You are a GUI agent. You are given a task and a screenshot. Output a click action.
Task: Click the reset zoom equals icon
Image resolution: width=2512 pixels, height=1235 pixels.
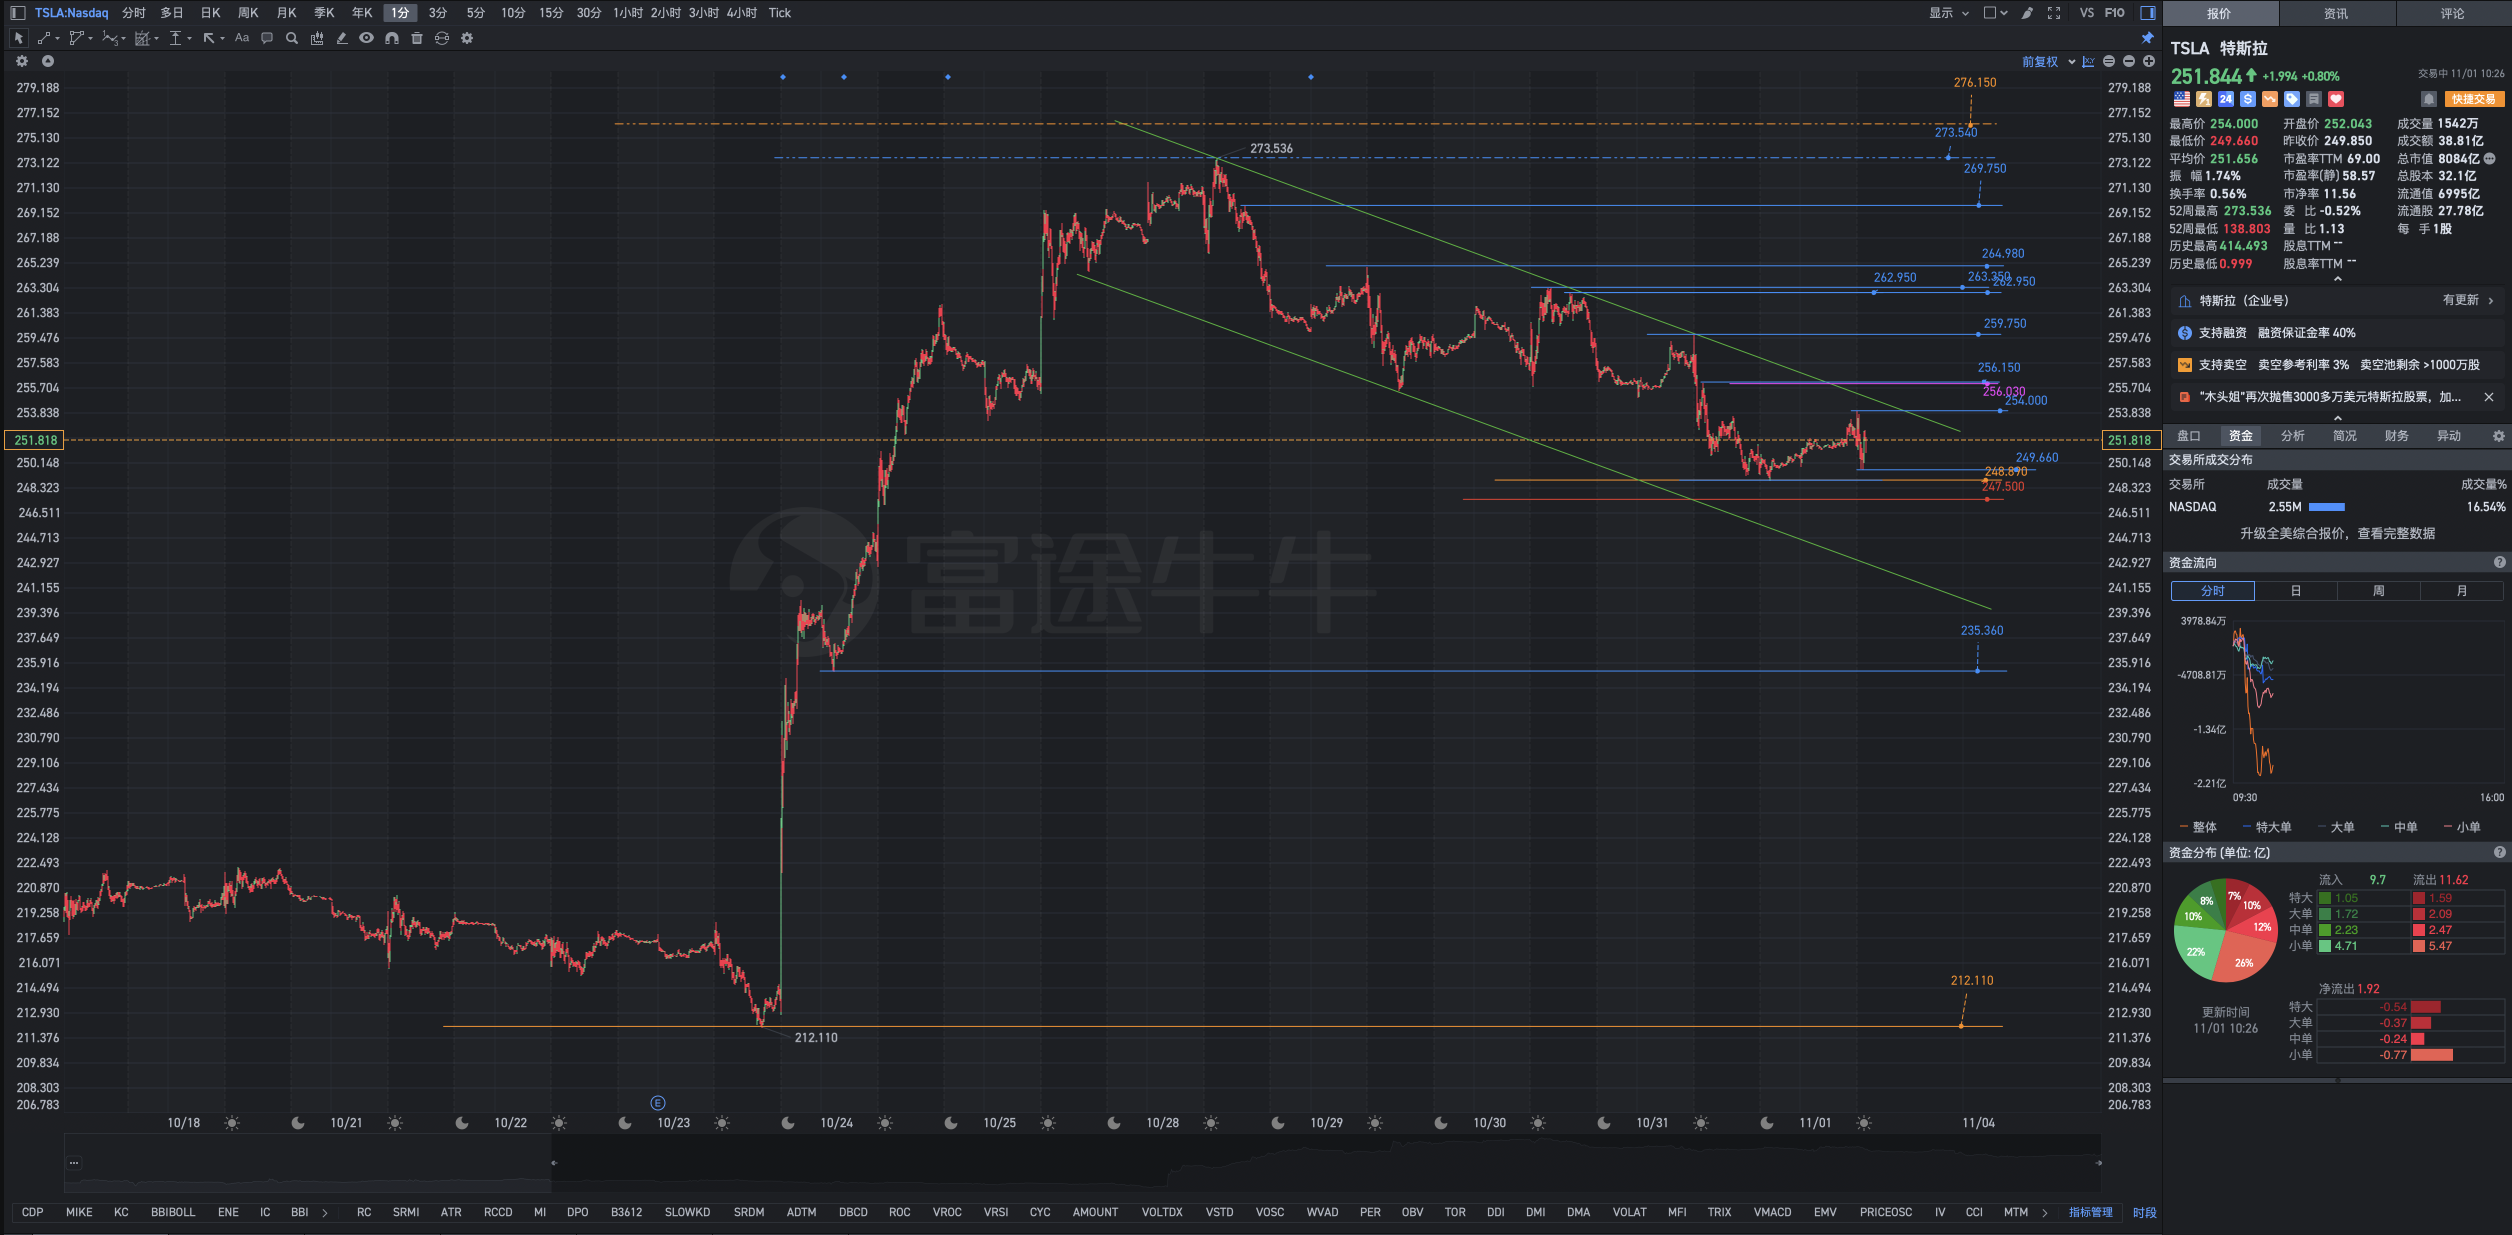coord(2109,62)
